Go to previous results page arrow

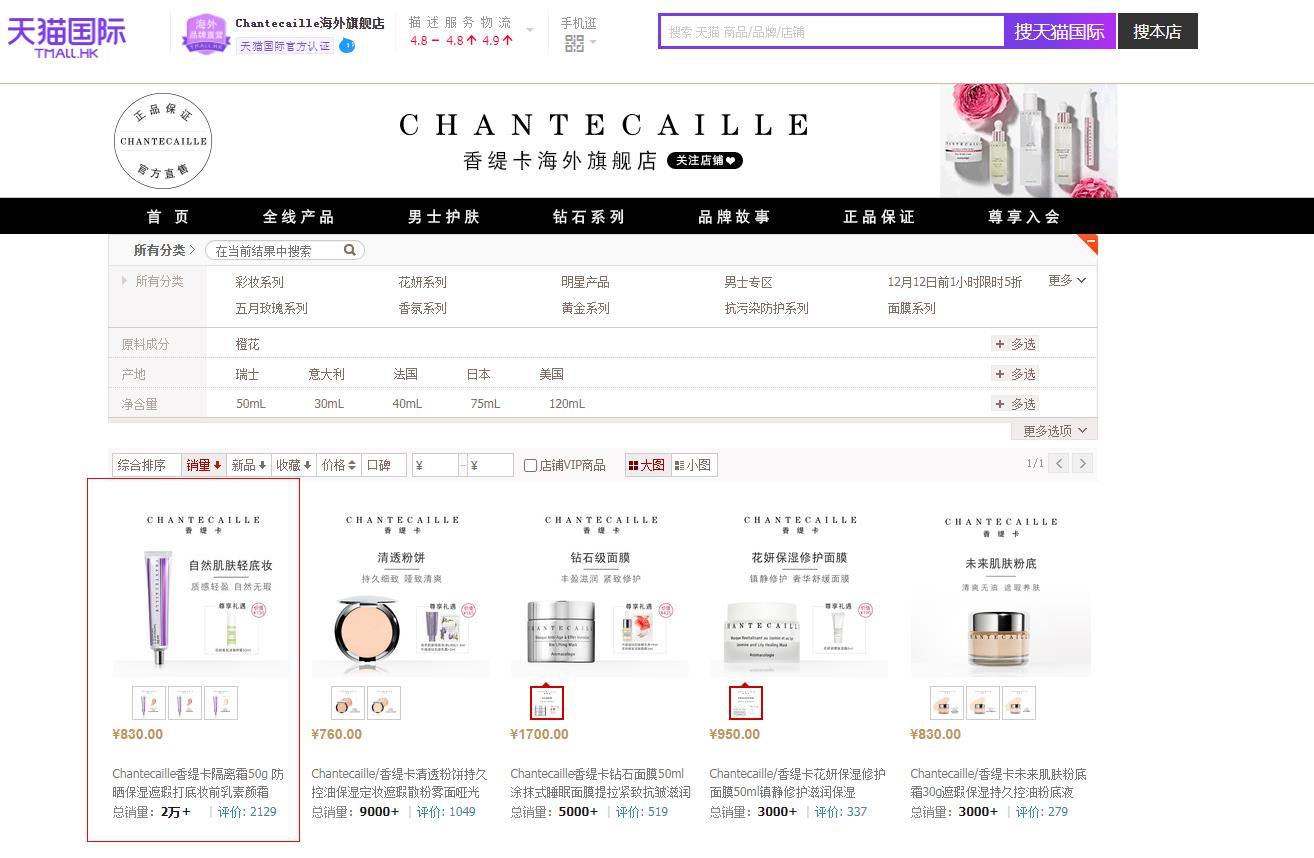(1059, 464)
